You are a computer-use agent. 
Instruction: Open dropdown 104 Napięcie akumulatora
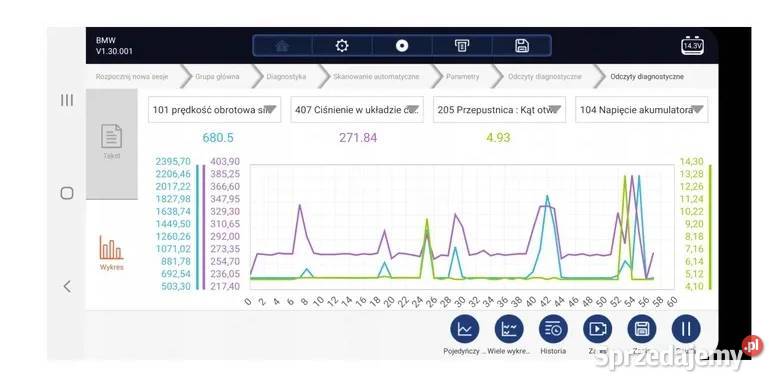point(642,109)
